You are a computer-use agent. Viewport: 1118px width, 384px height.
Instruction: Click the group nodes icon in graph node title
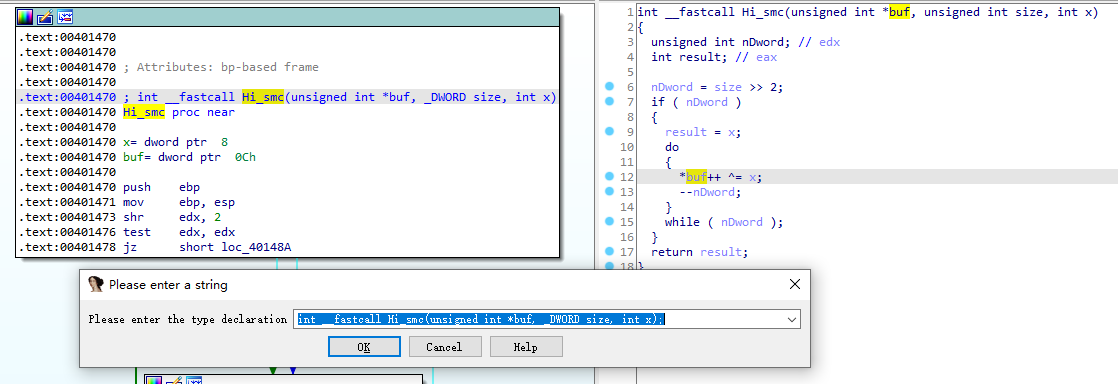64,17
